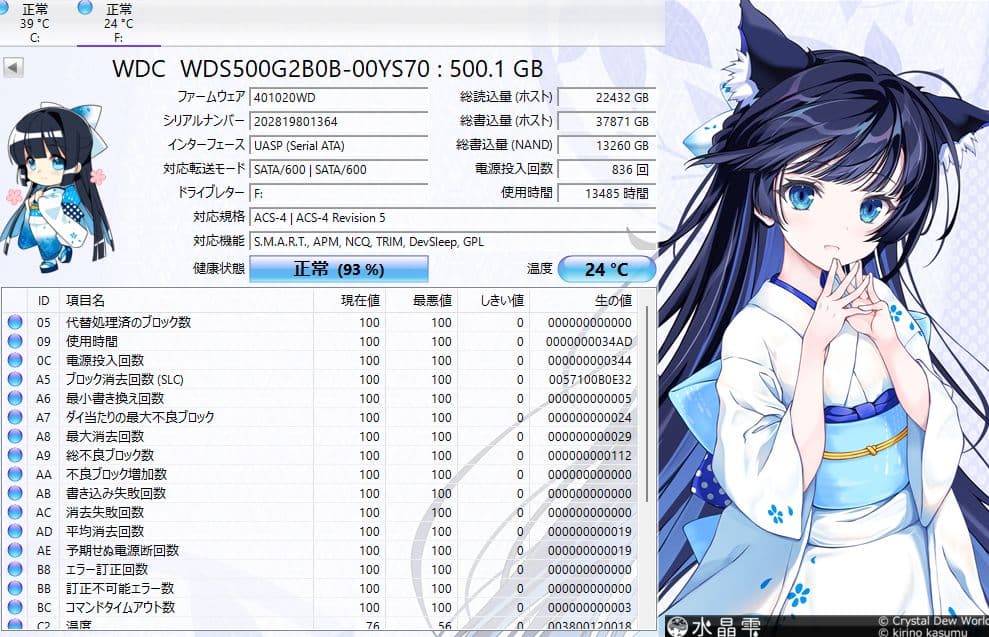Viewport: 989px width, 637px height.
Task: Click the 24 °C temperature display
Action: (x=605, y=268)
